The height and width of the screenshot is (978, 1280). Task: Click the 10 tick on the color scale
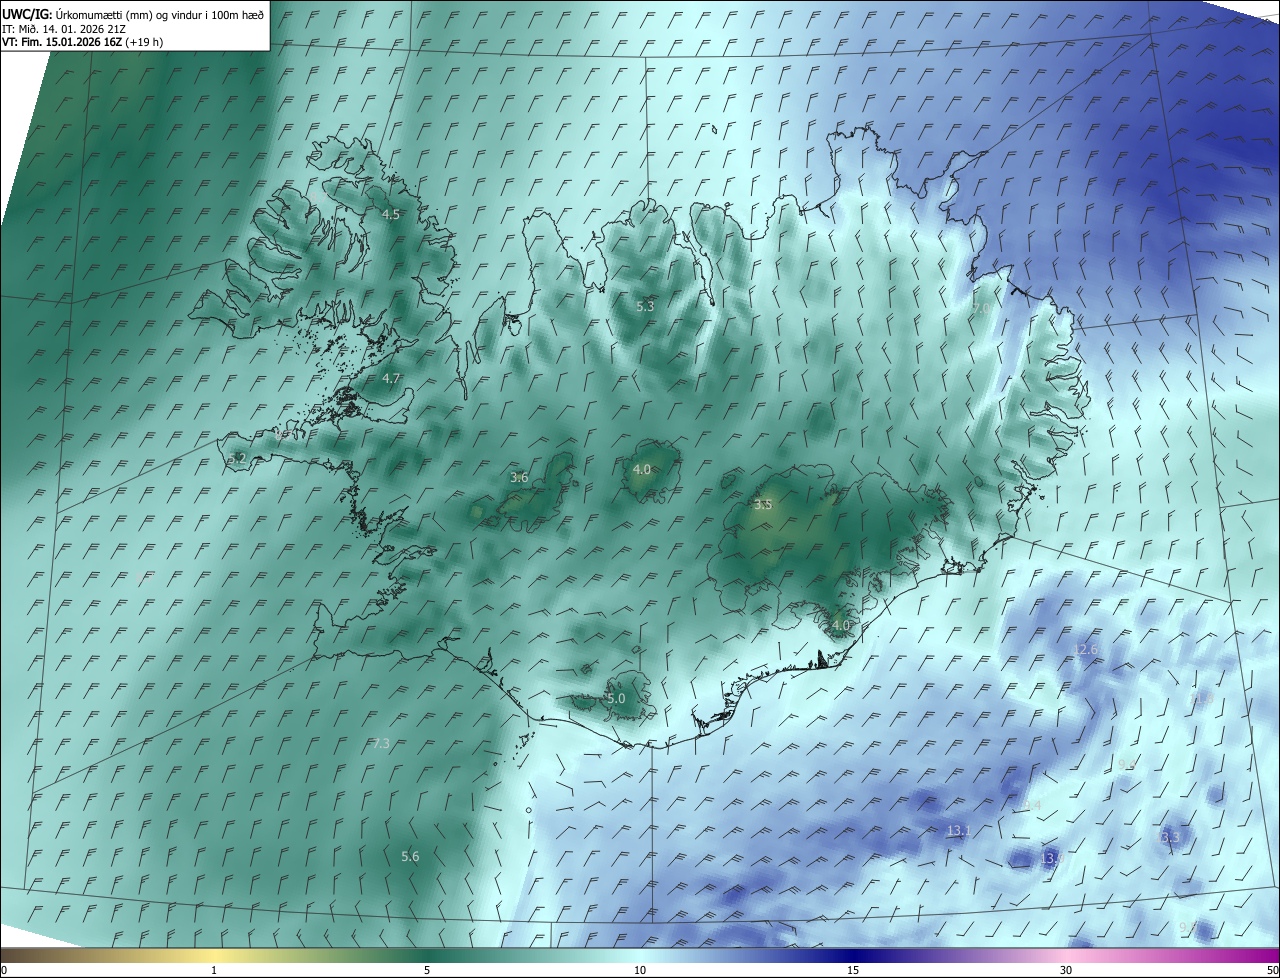(x=640, y=970)
